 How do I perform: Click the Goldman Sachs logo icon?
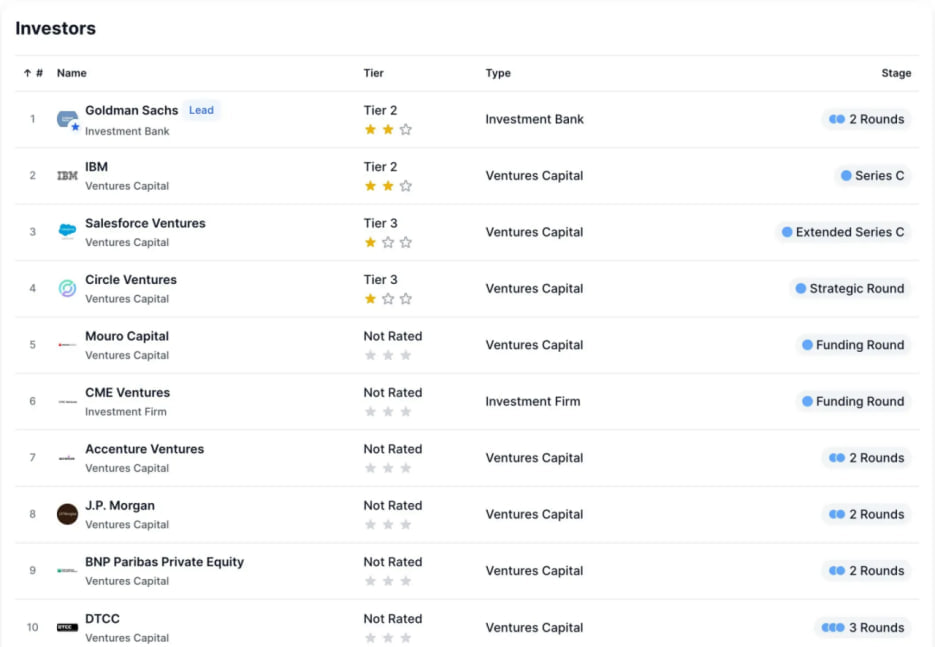click(x=67, y=119)
